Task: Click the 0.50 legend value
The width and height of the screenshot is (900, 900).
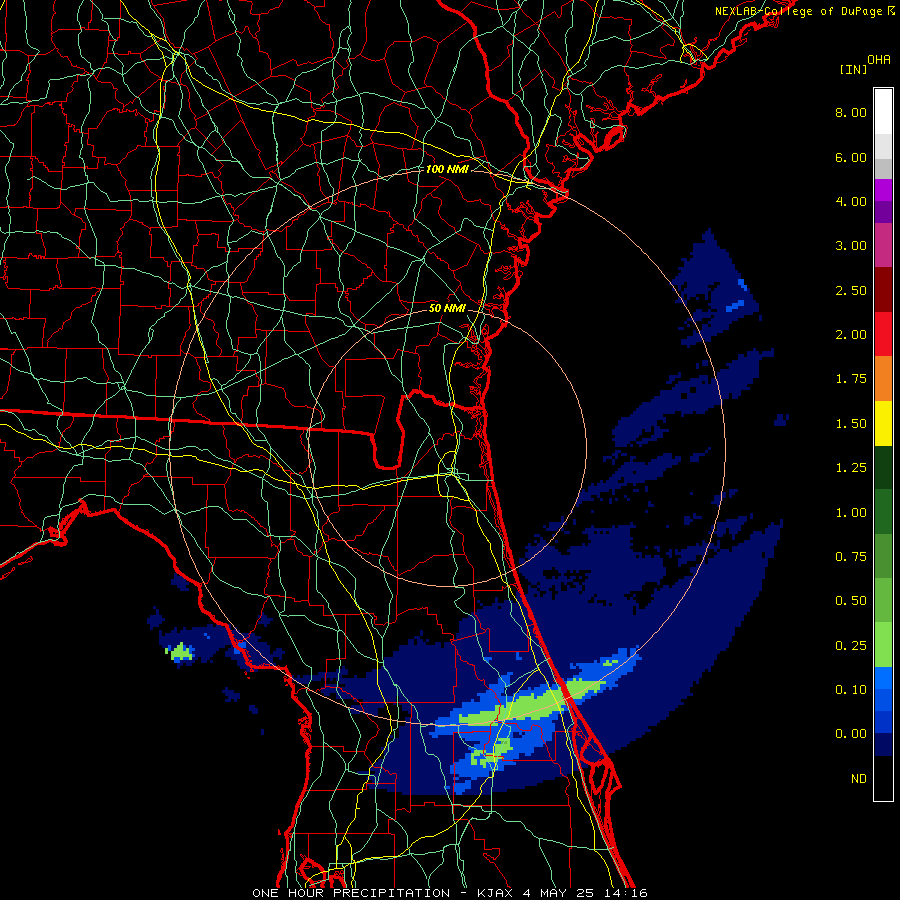Action: (851, 601)
